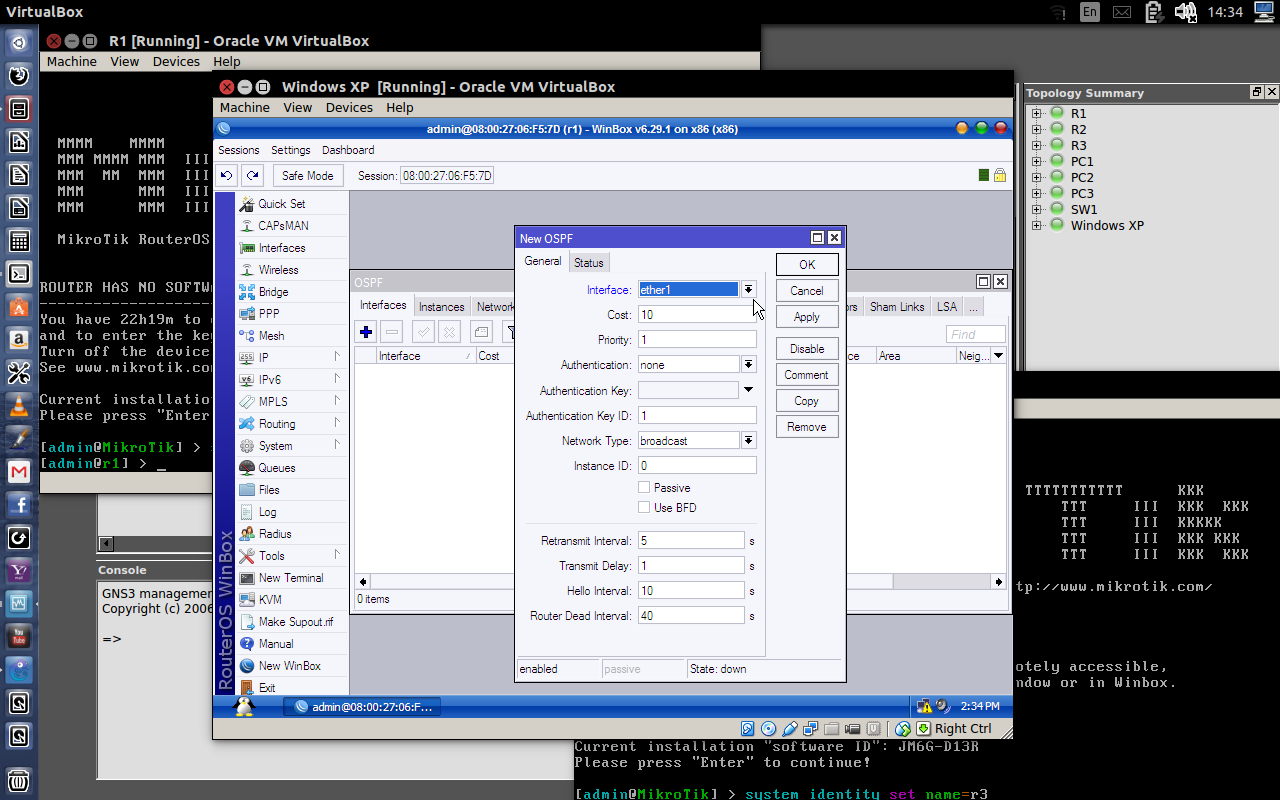Image resolution: width=1280 pixels, height=800 pixels.
Task: Expand the Authentication Key arrow
Action: [748, 390]
